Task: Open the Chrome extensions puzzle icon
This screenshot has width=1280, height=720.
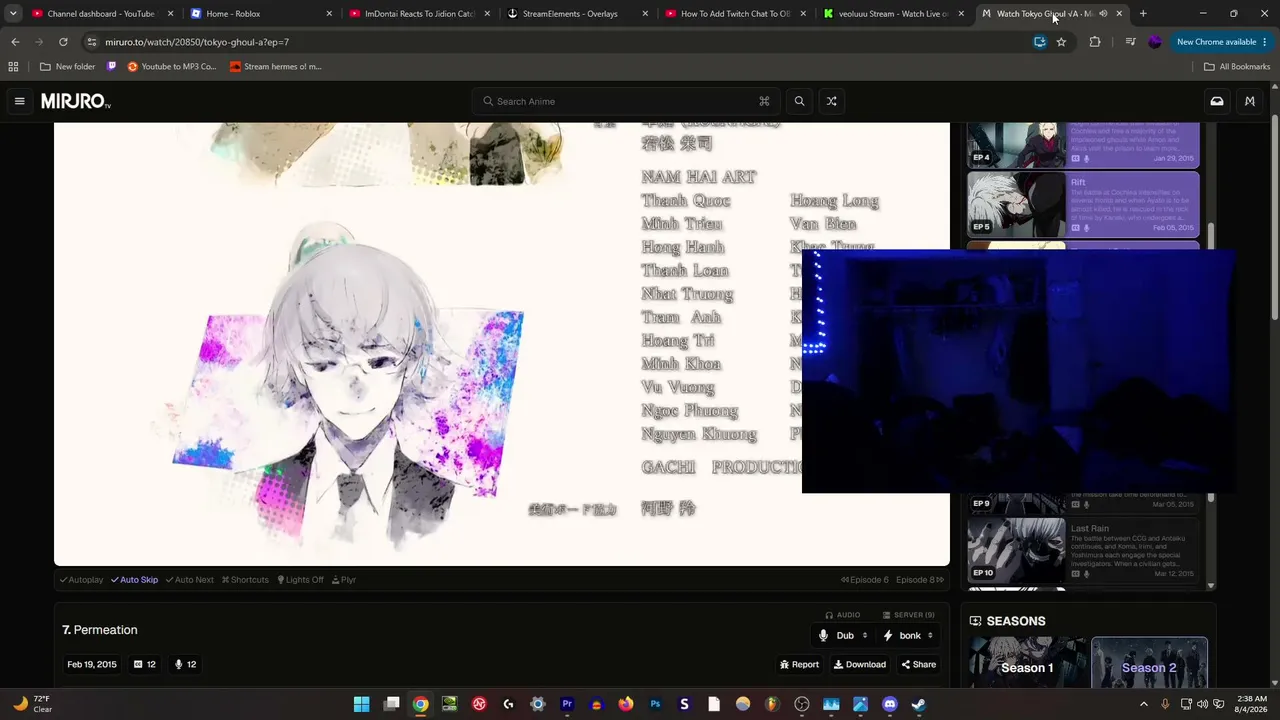Action: pyautogui.click(x=1095, y=42)
